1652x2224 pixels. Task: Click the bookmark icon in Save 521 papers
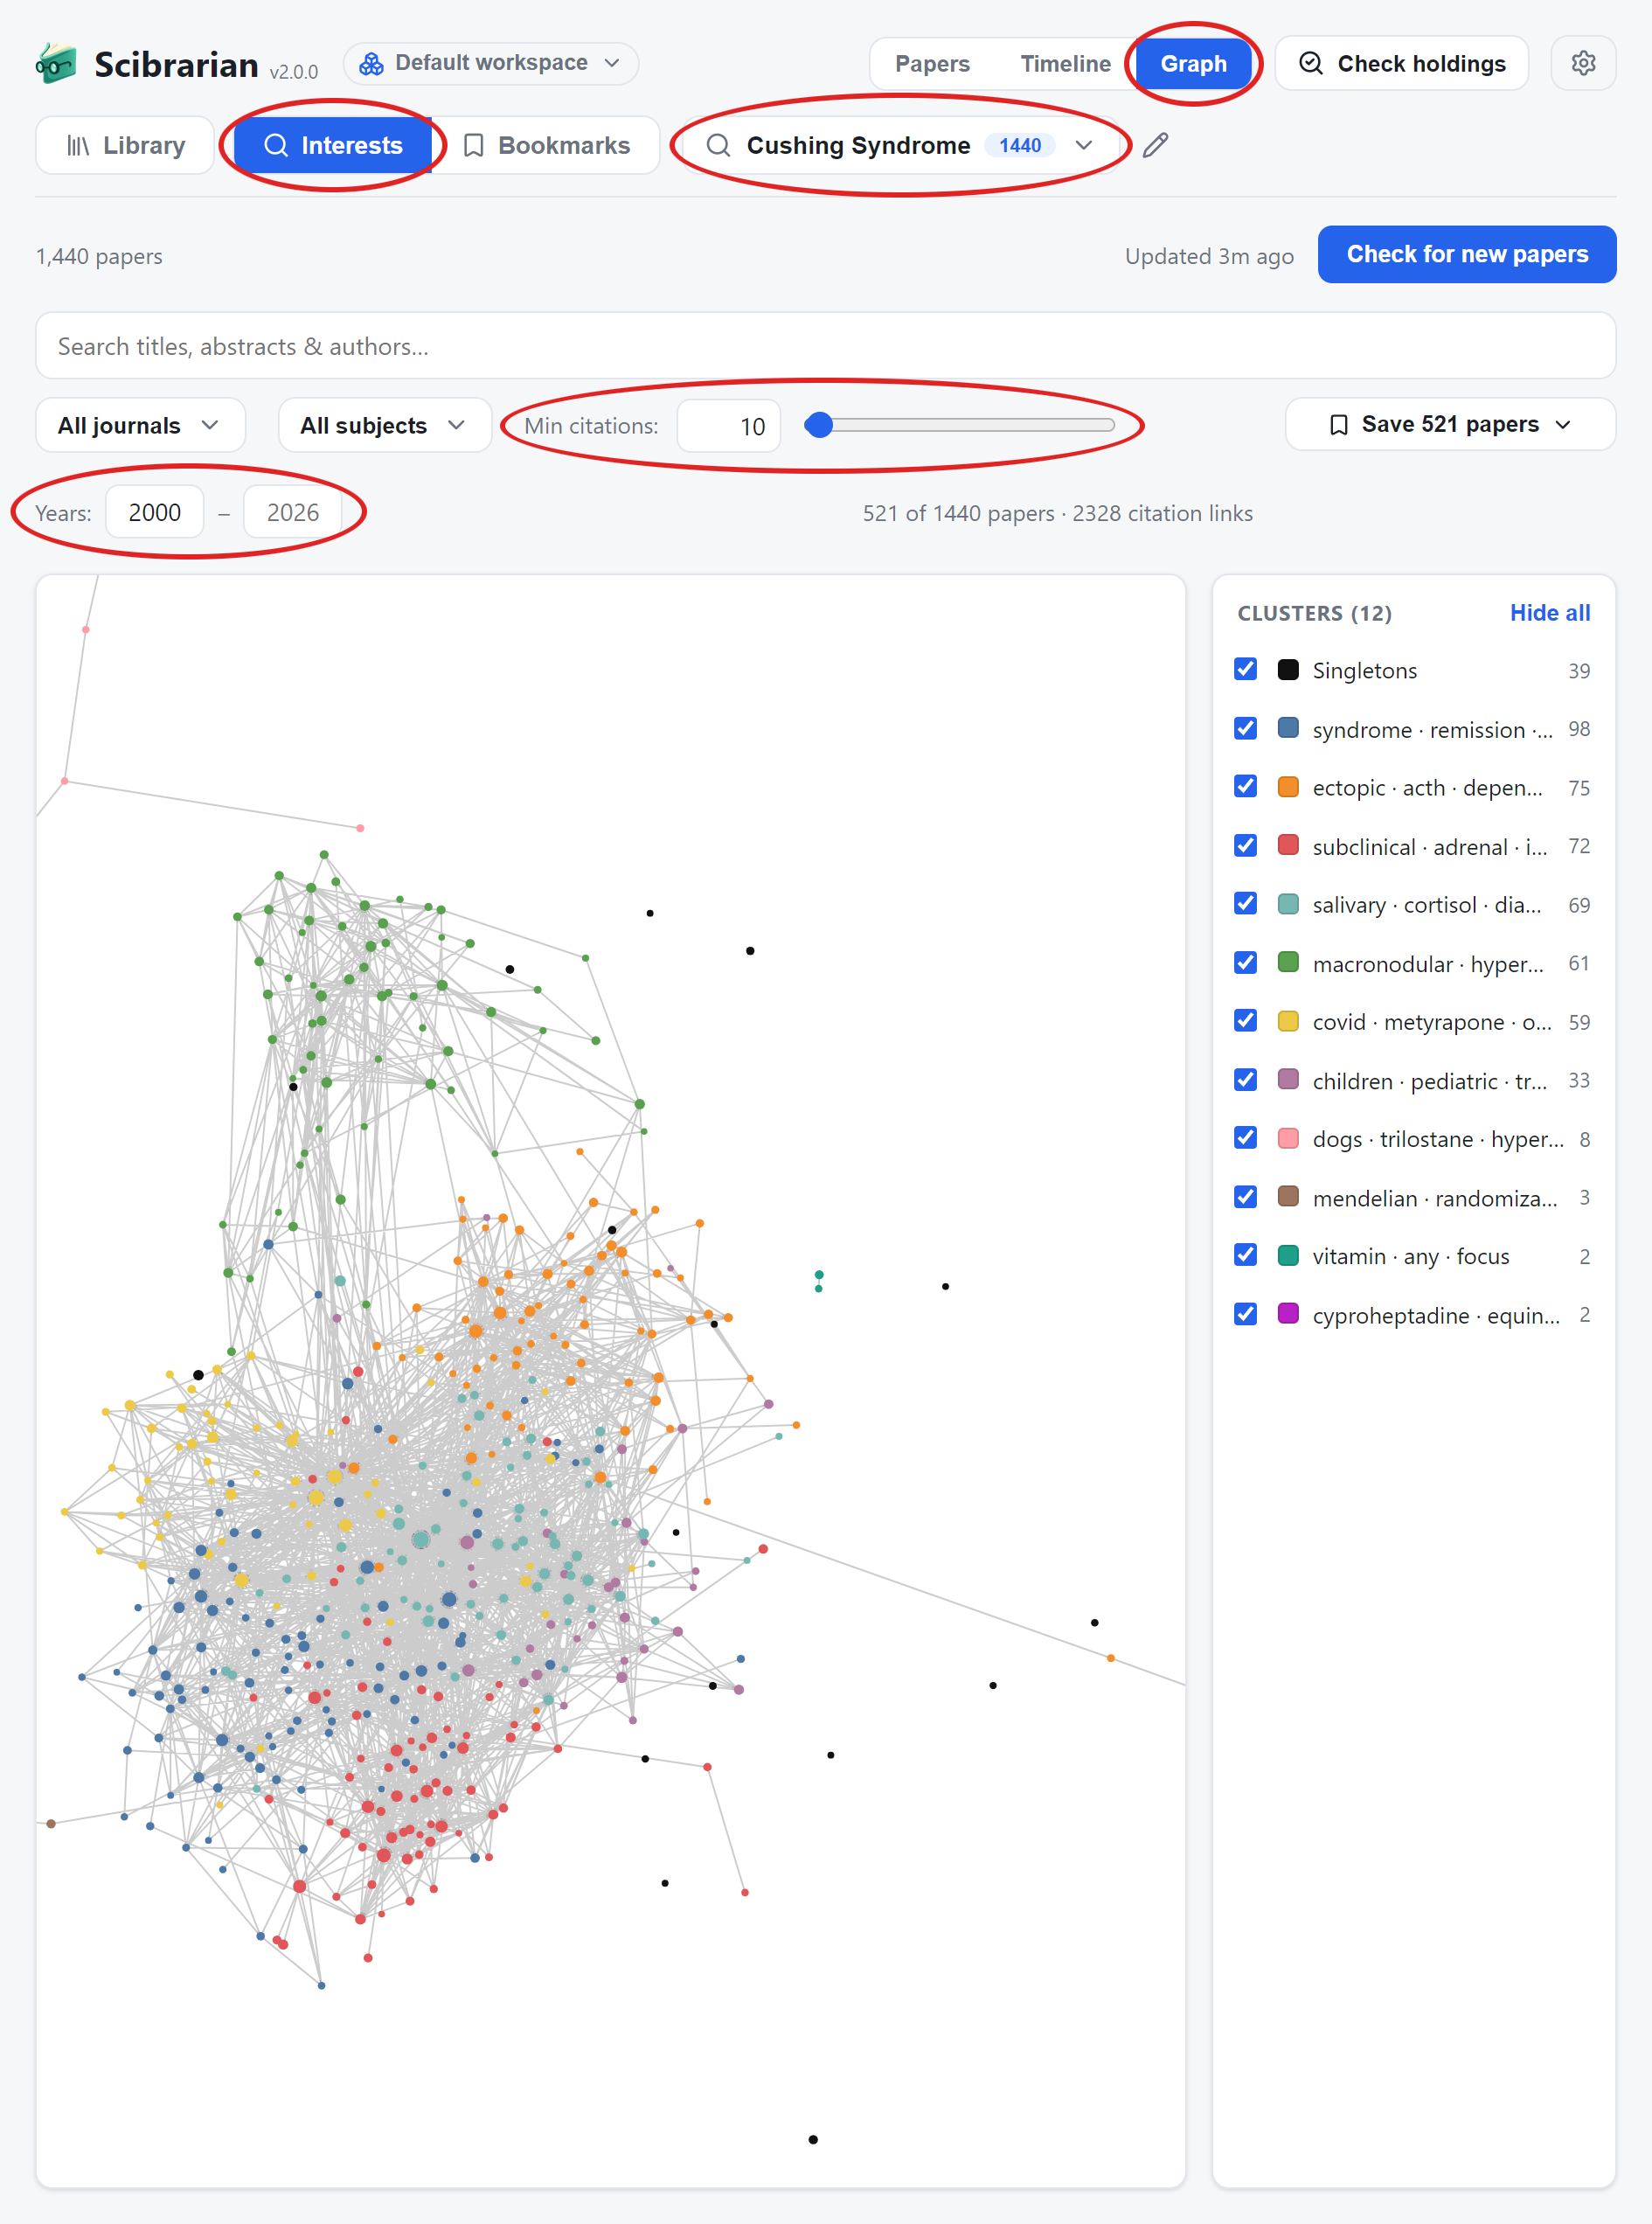coord(1338,425)
